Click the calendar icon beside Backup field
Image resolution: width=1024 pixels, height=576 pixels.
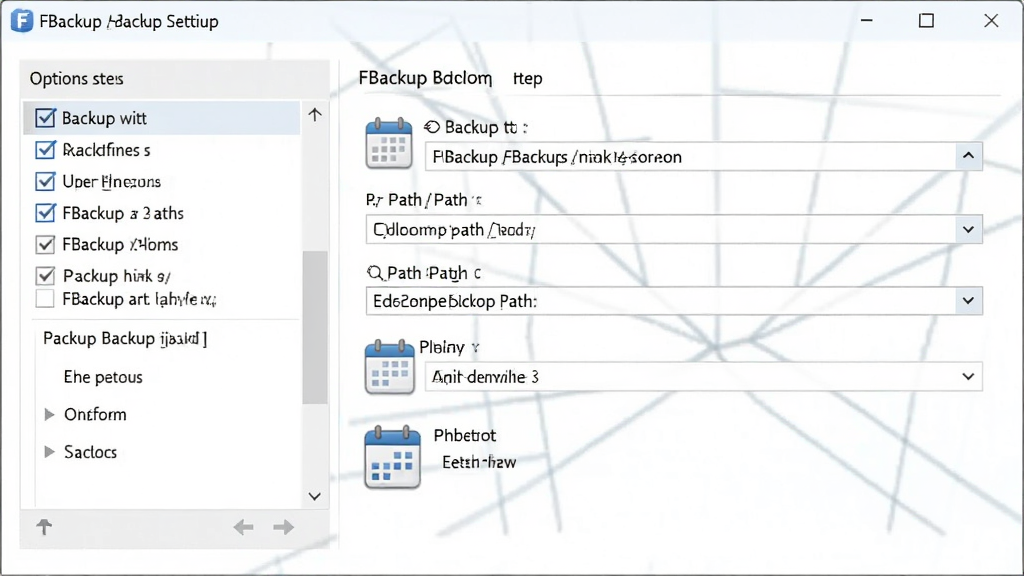tap(389, 144)
